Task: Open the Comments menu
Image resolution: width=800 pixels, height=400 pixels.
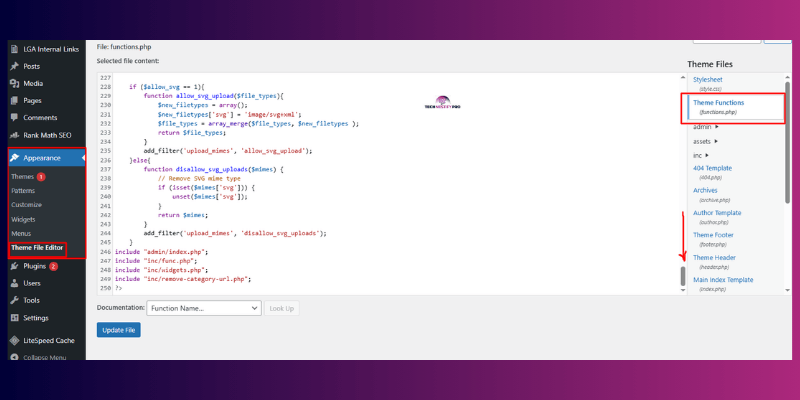Action: pos(40,118)
